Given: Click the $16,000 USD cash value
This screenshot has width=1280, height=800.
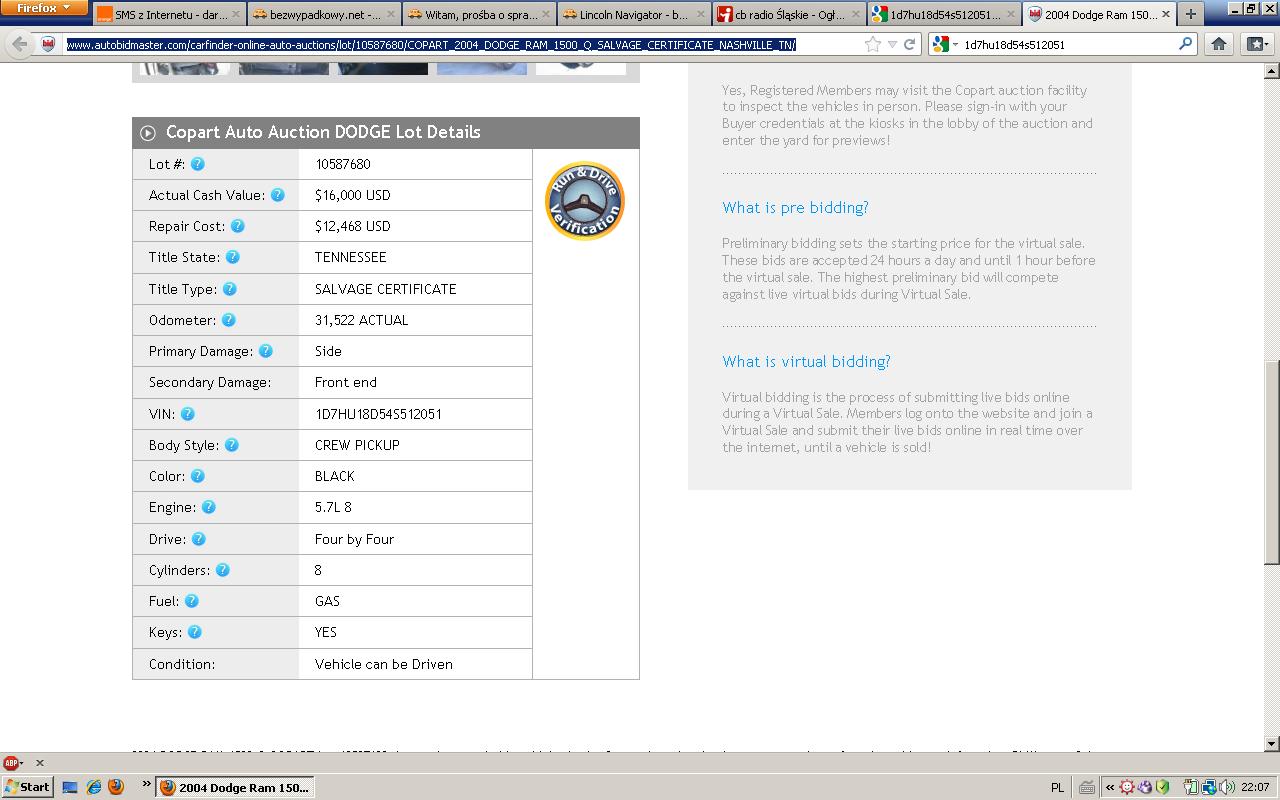Looking at the screenshot, I should click(353, 195).
